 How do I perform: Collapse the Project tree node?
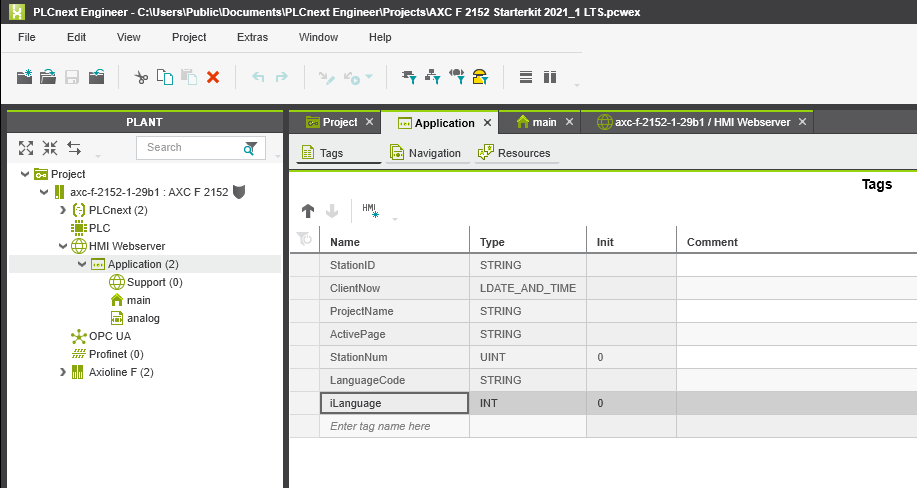coord(25,174)
